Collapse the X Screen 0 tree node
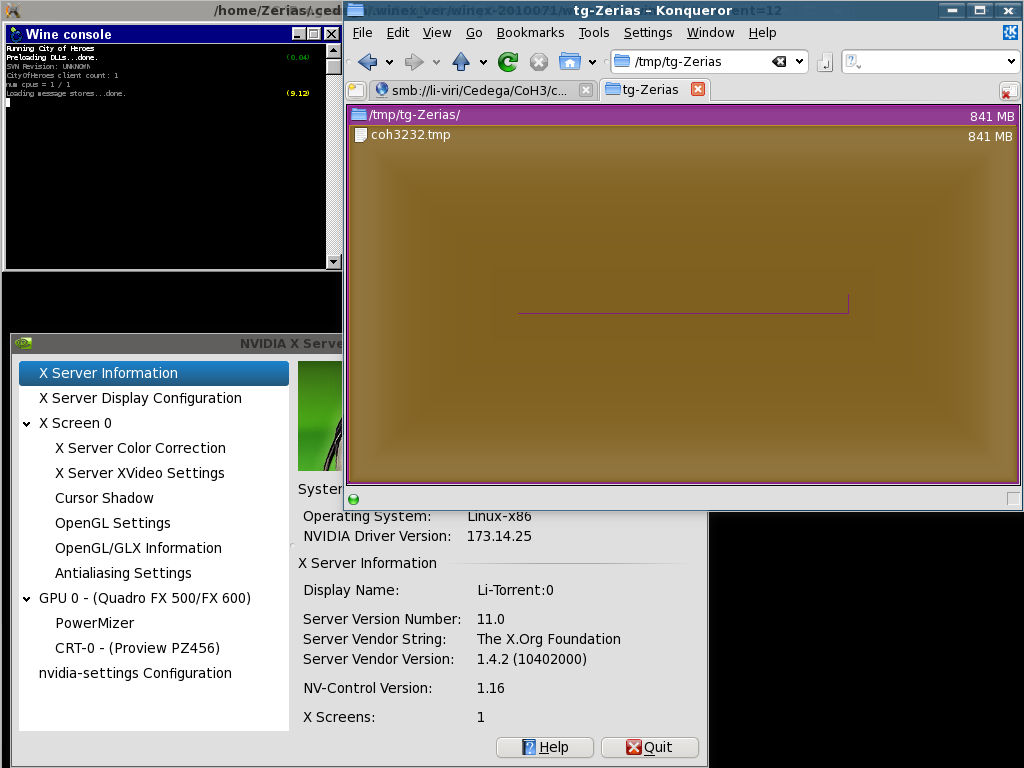 [x=27, y=424]
